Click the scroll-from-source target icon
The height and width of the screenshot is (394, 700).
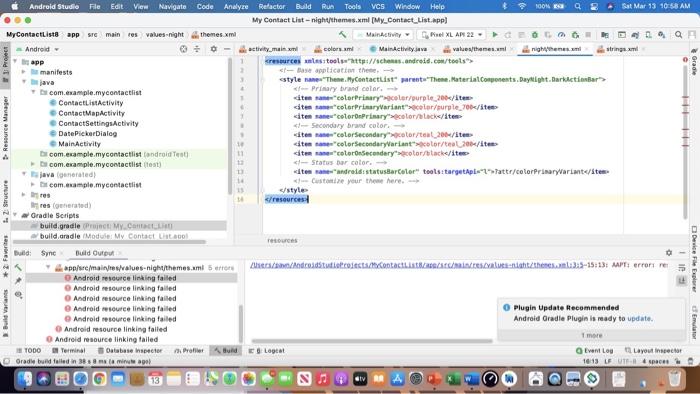(x=183, y=49)
